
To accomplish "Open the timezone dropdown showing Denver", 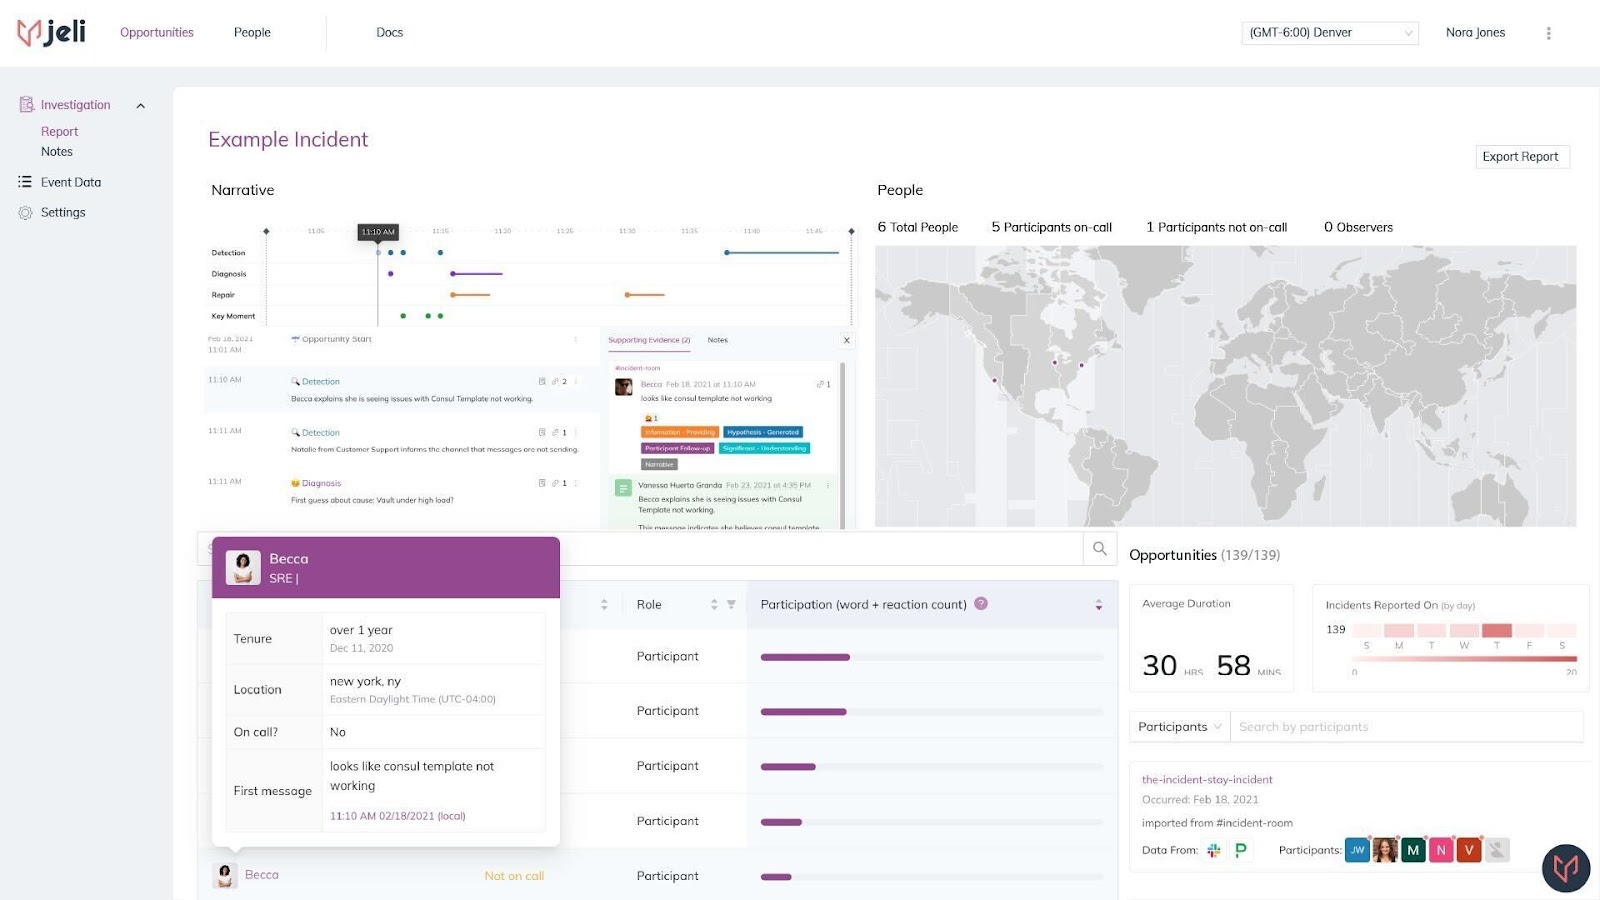I will (x=1329, y=33).
